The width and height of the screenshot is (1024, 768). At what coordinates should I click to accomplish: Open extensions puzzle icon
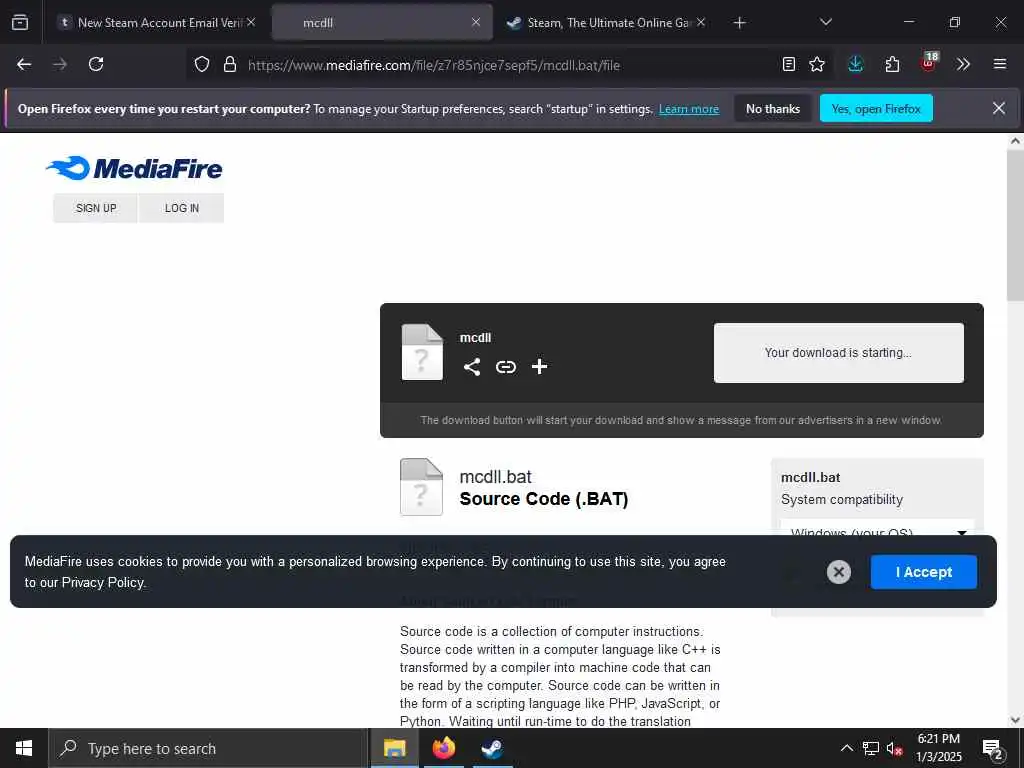coord(893,64)
